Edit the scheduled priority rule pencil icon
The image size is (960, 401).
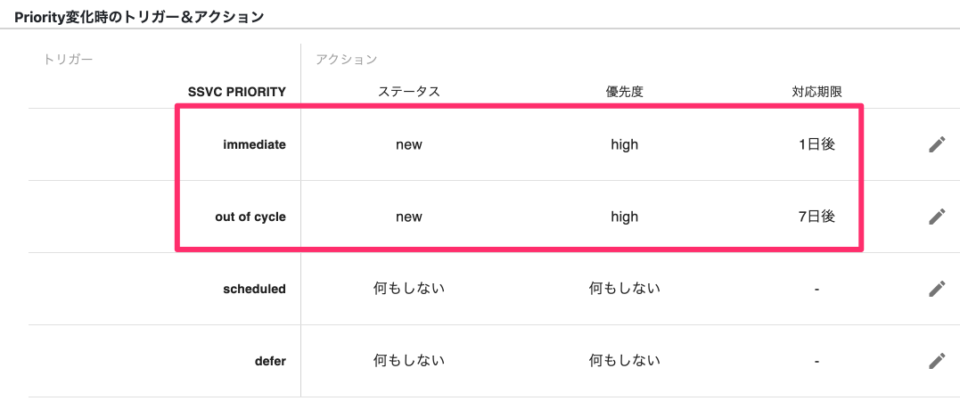(x=937, y=289)
